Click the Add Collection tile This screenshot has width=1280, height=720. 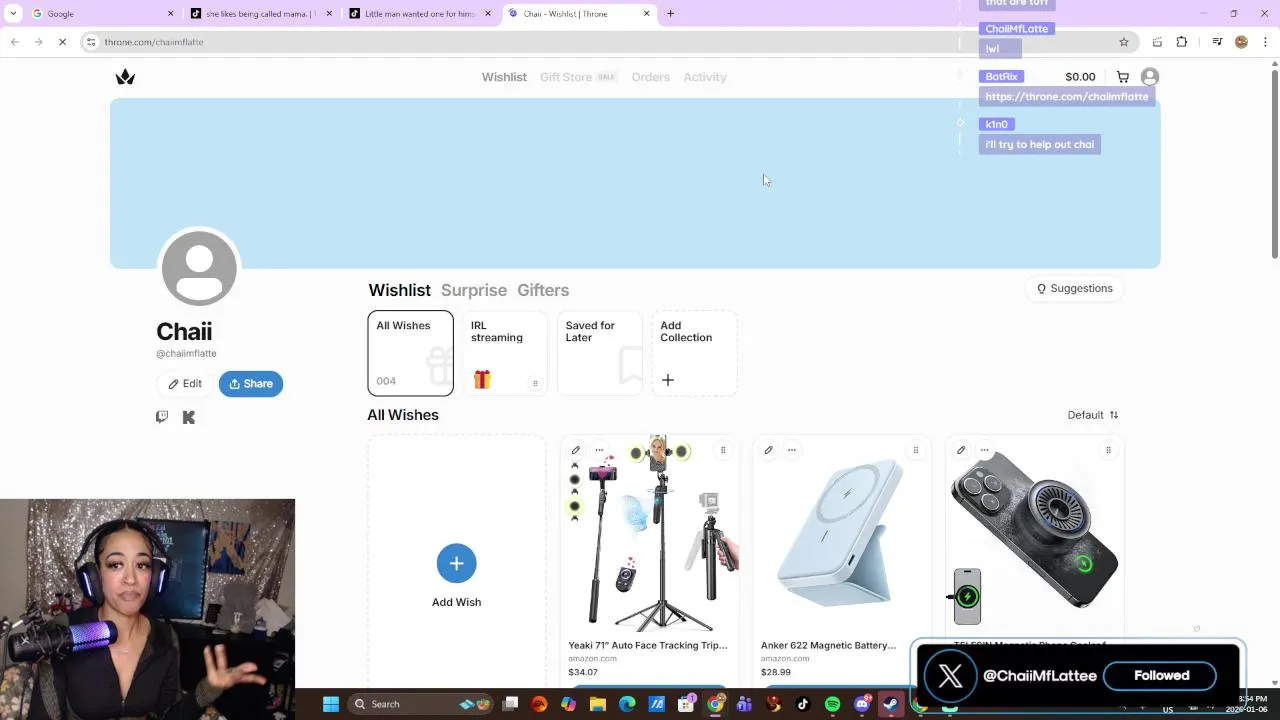[x=694, y=353]
